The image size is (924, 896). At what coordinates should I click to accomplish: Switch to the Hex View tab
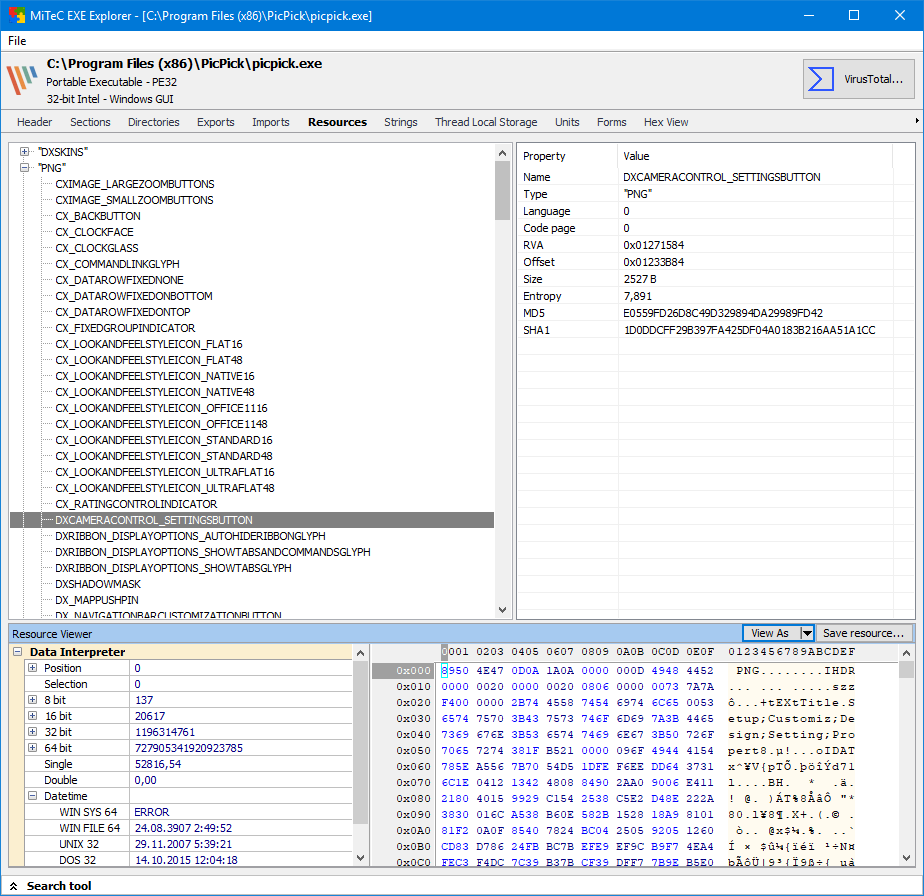tap(666, 122)
